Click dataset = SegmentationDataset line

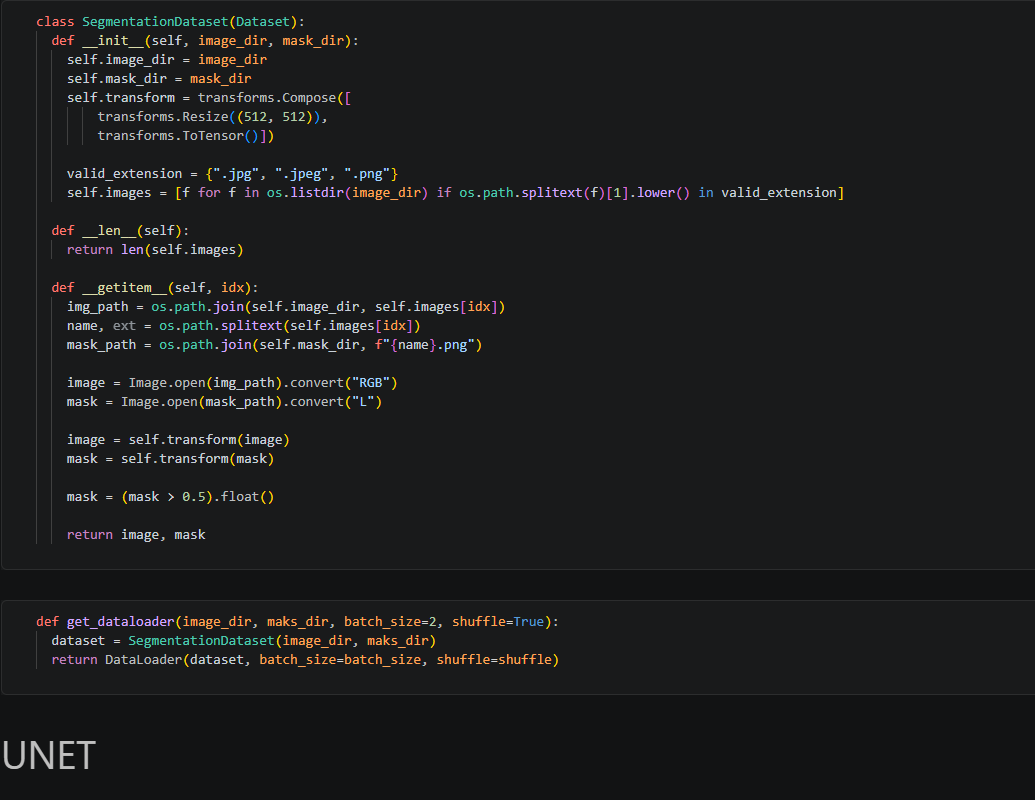[x=243, y=641]
